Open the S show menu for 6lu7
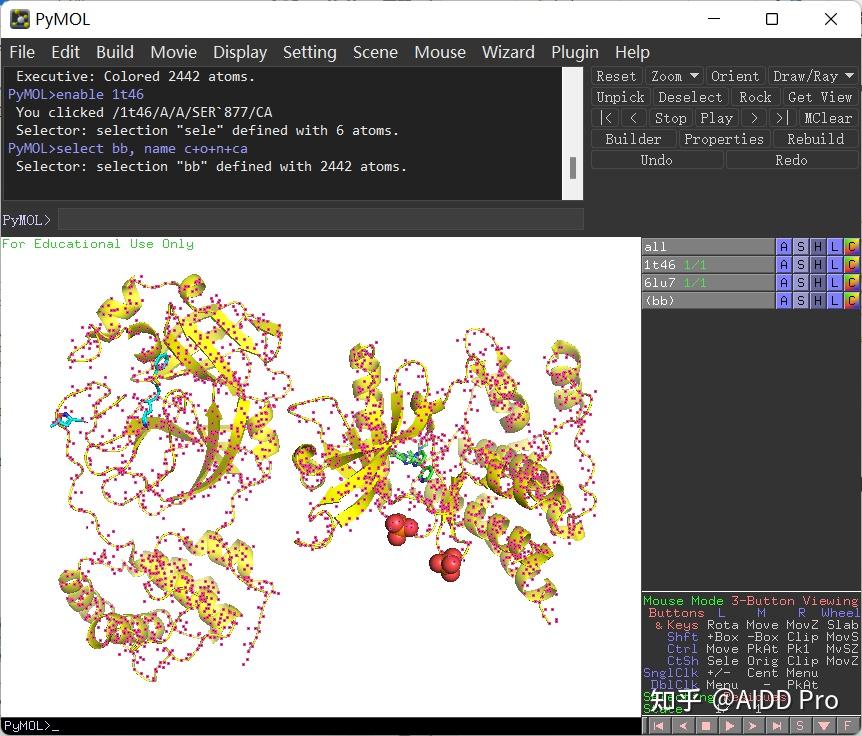862x736 pixels. (x=801, y=283)
